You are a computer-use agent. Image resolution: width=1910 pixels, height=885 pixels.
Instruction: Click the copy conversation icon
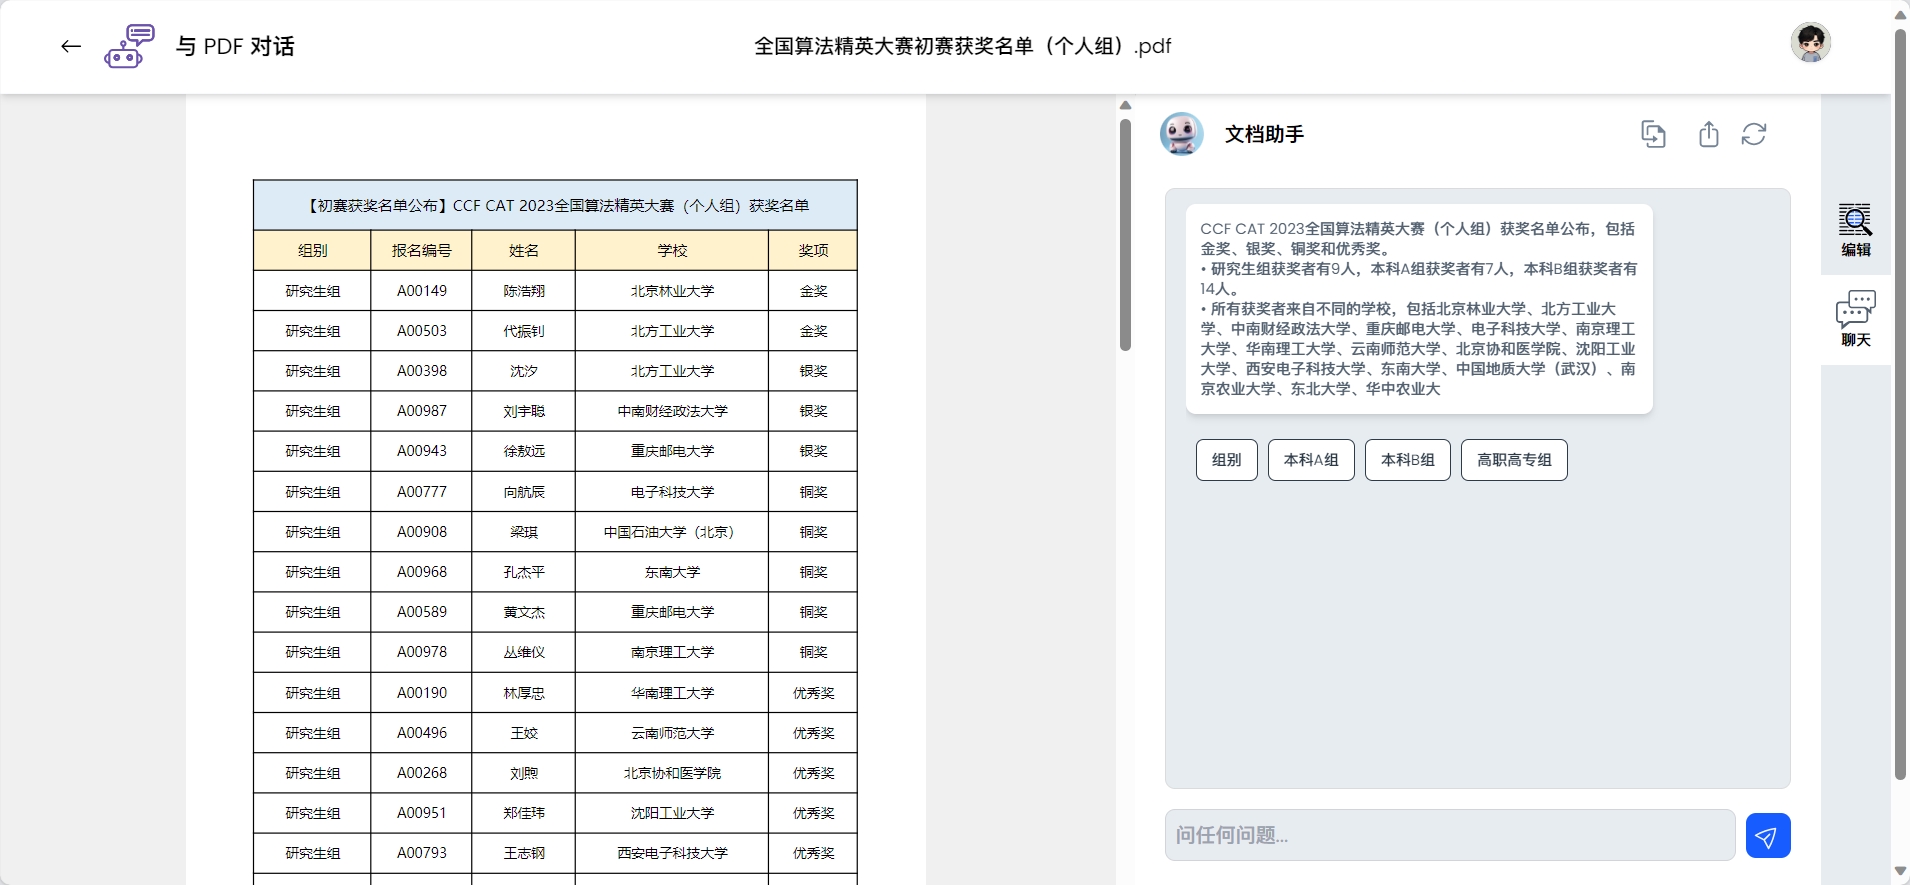(1653, 134)
